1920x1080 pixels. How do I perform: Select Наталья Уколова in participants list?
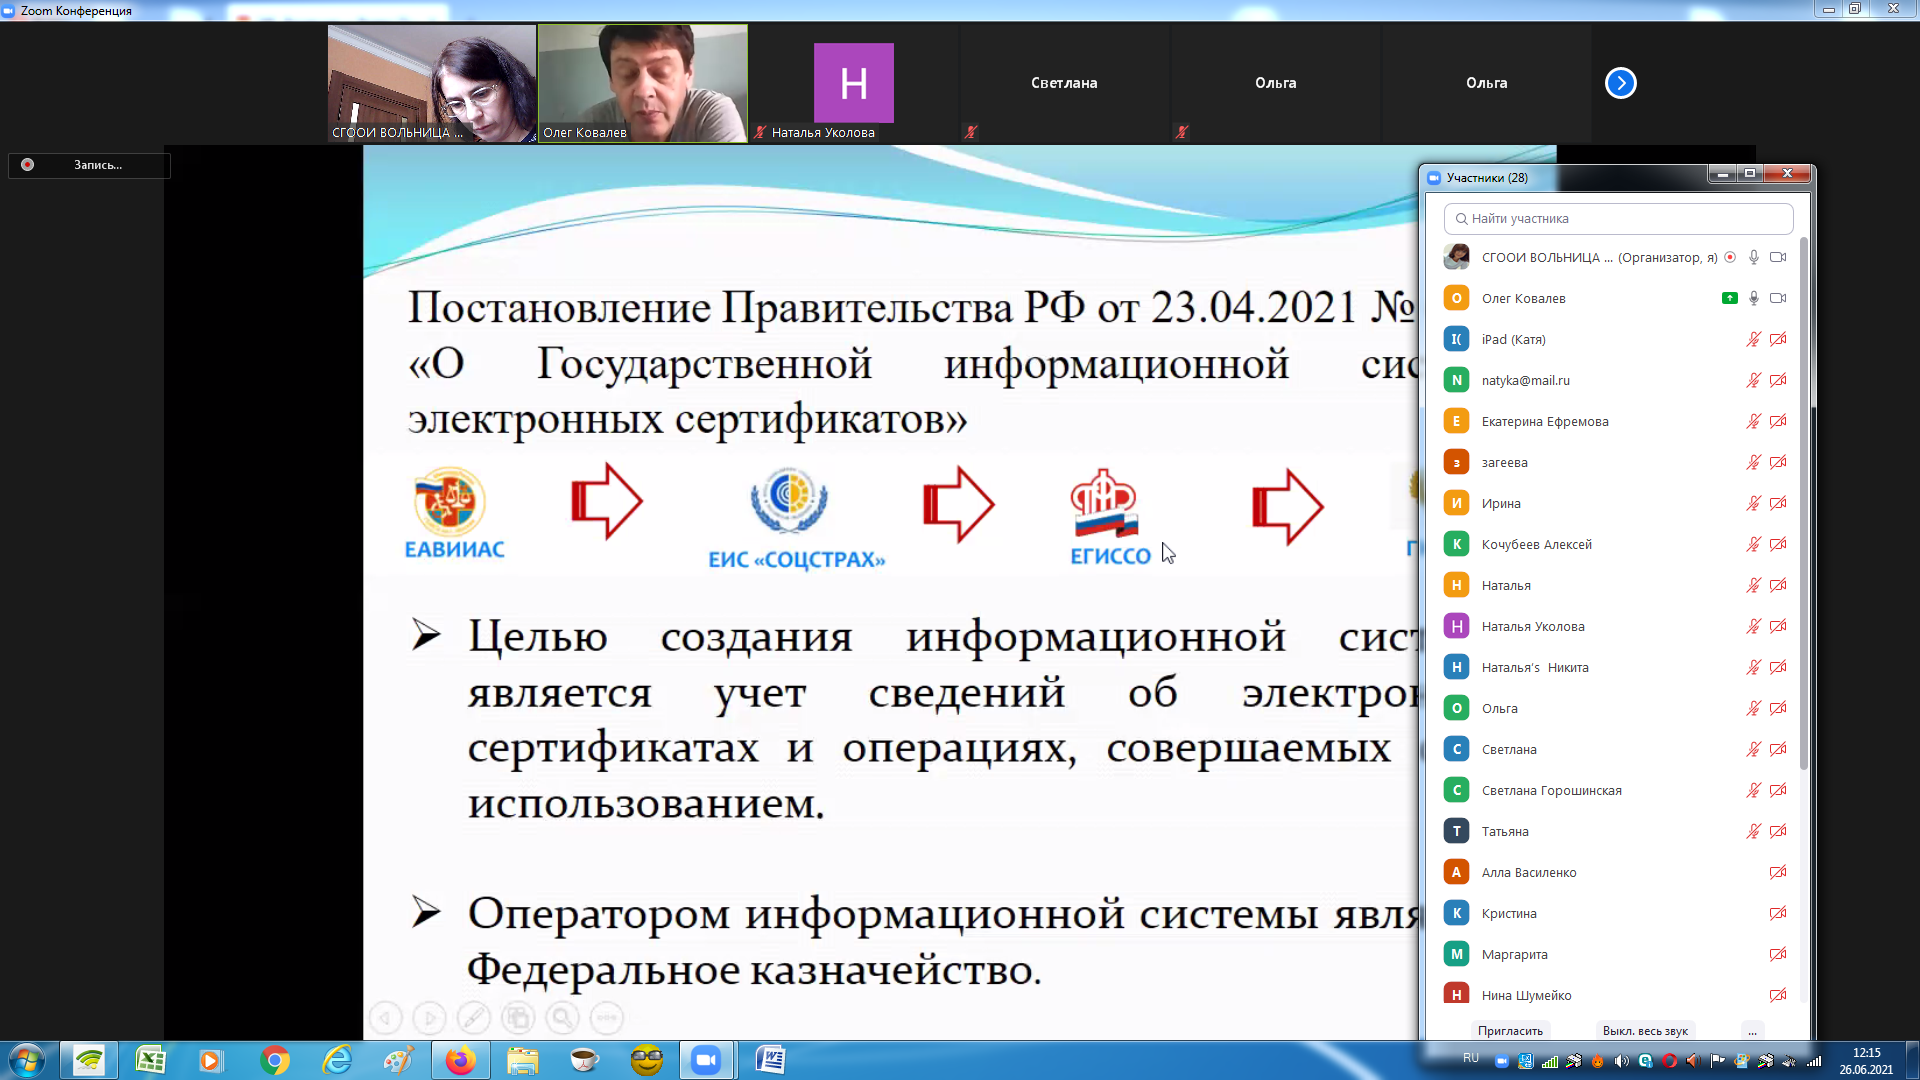[x=1533, y=627]
